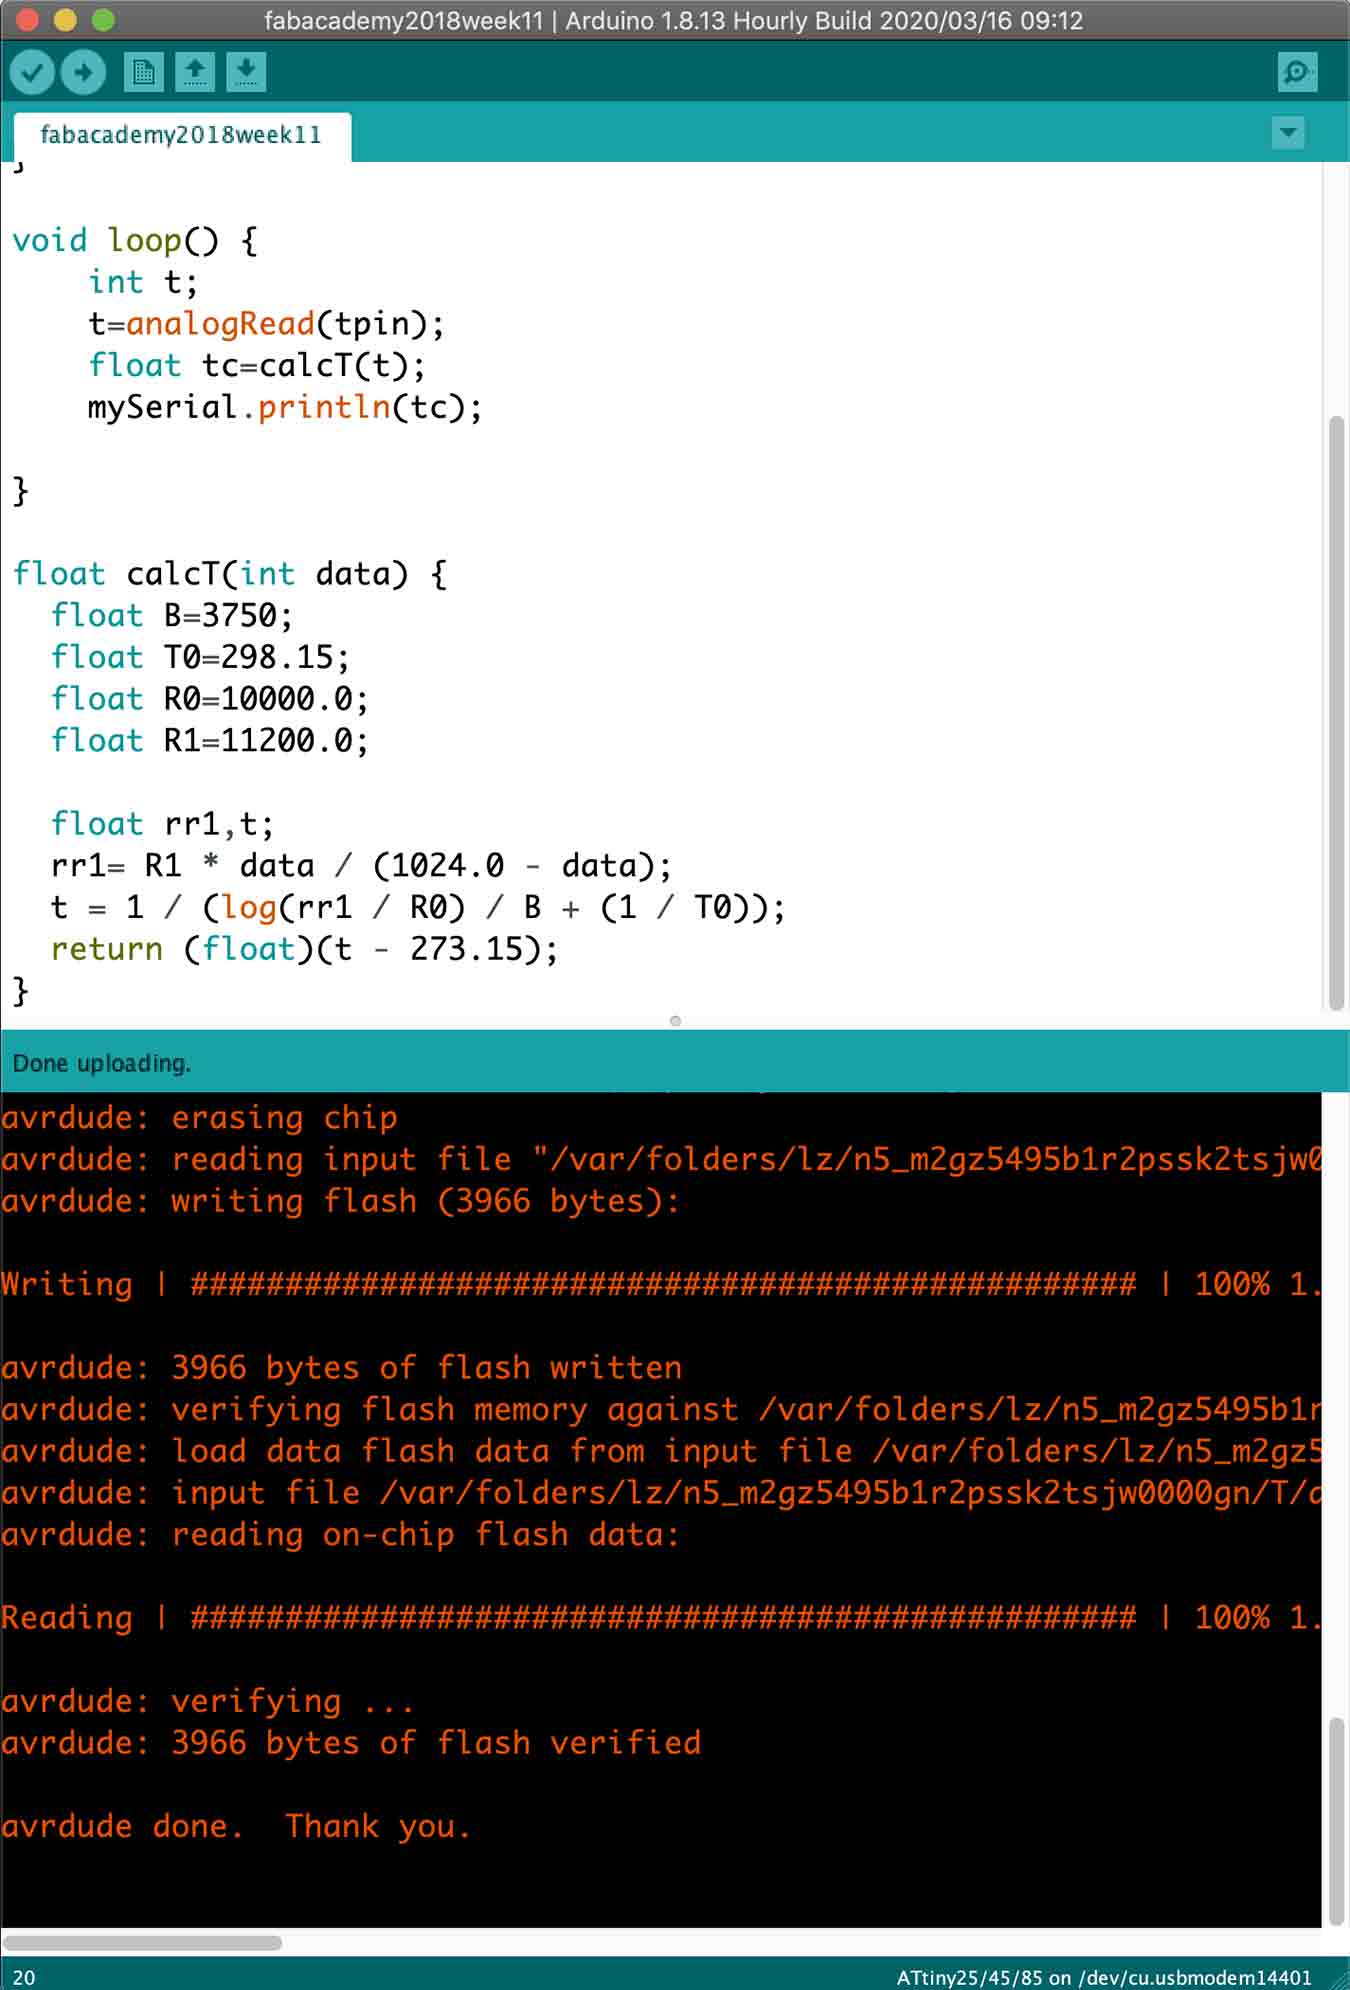Screen dimensions: 1350x1990
Task: Create a new sketch with New icon
Action: tap(143, 72)
